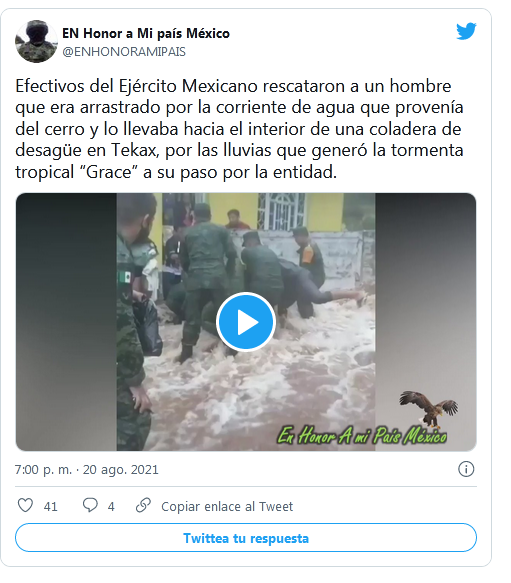511x583 pixels.
Task: Open tweet info circle icon
Action: tap(466, 469)
